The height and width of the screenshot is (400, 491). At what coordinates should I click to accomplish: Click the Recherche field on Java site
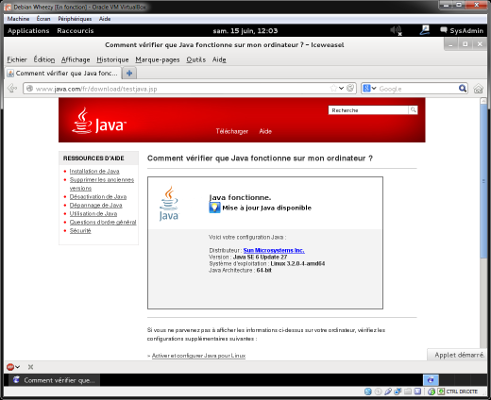coord(368,110)
